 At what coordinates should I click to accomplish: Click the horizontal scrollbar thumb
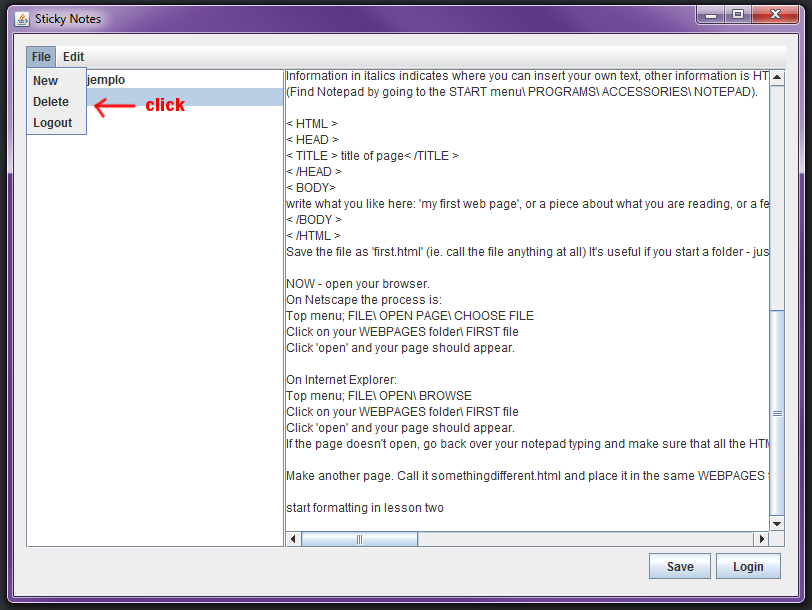(x=359, y=539)
